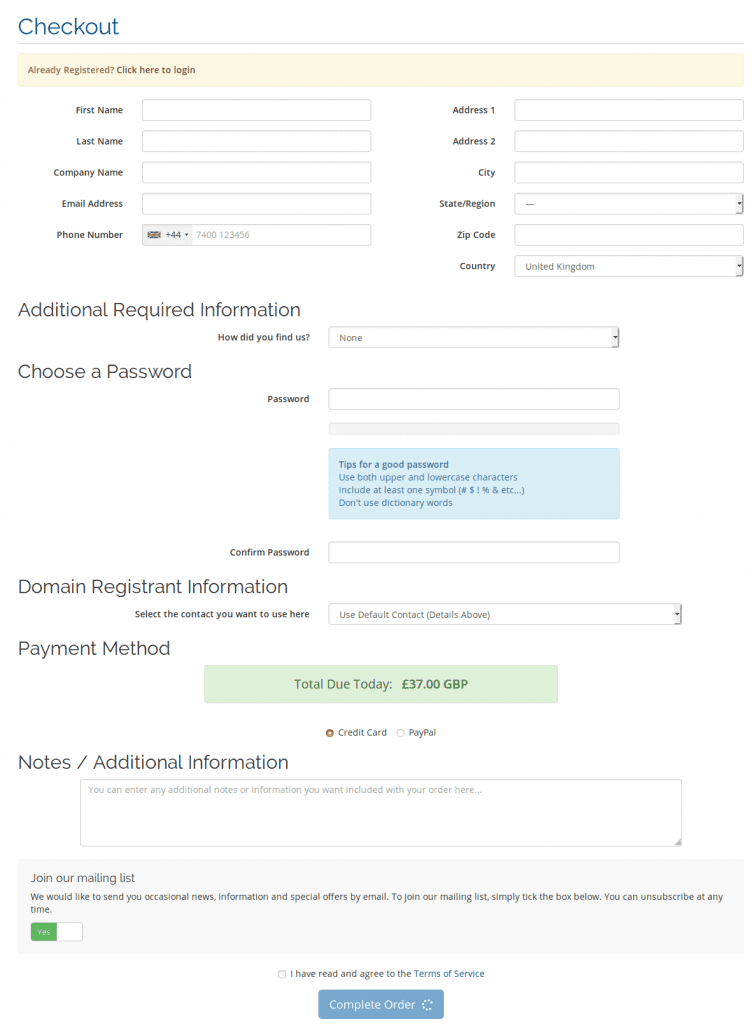
Task: Focus the First Name field
Action: [257, 110]
